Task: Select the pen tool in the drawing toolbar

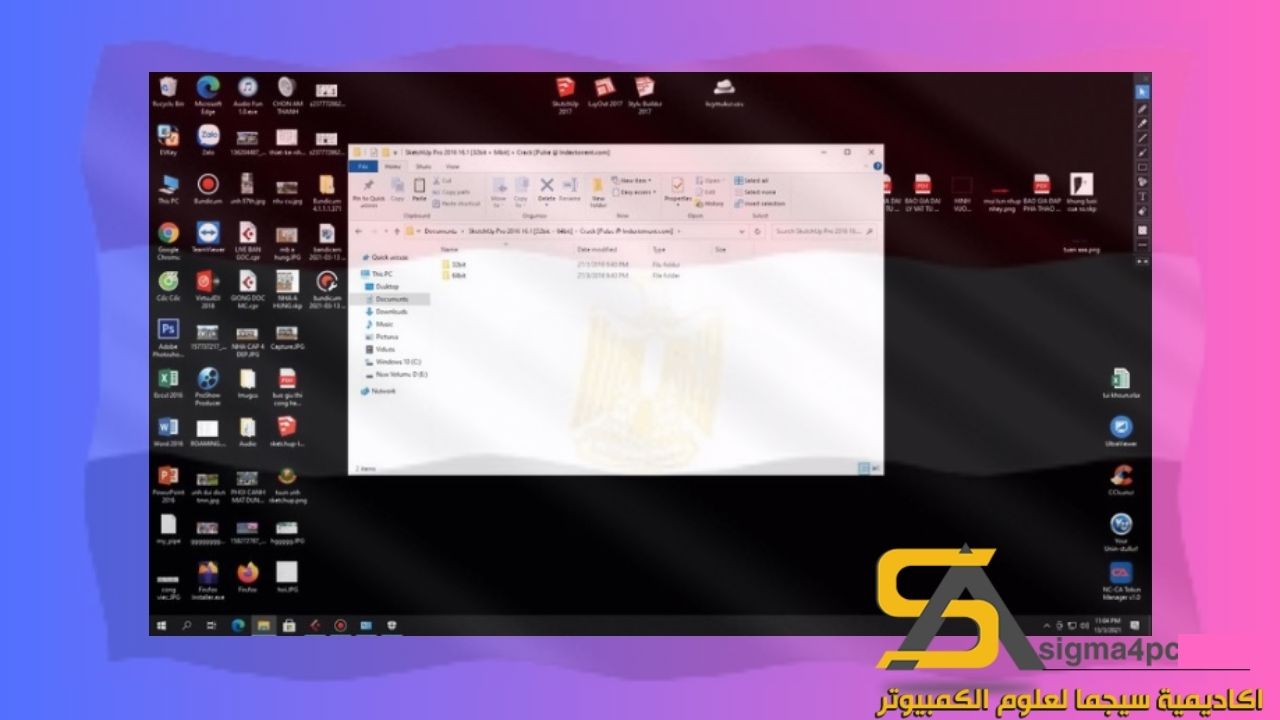Action: (x=1142, y=108)
